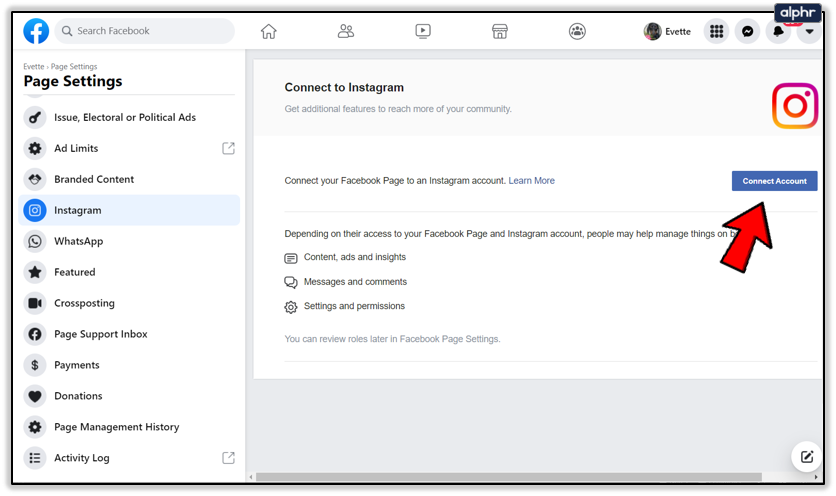Open Branded Content settings
This screenshot has height=496, width=836.
pos(129,179)
